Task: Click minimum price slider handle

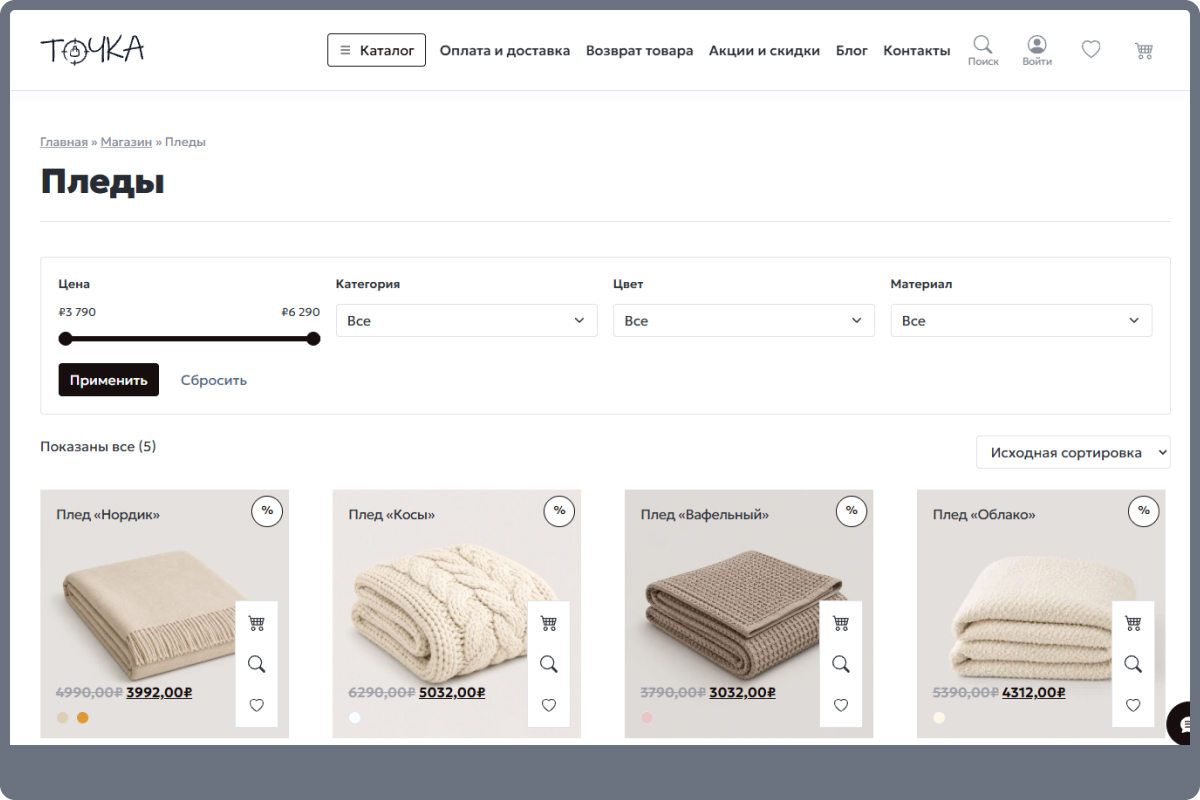Action: (x=65, y=338)
